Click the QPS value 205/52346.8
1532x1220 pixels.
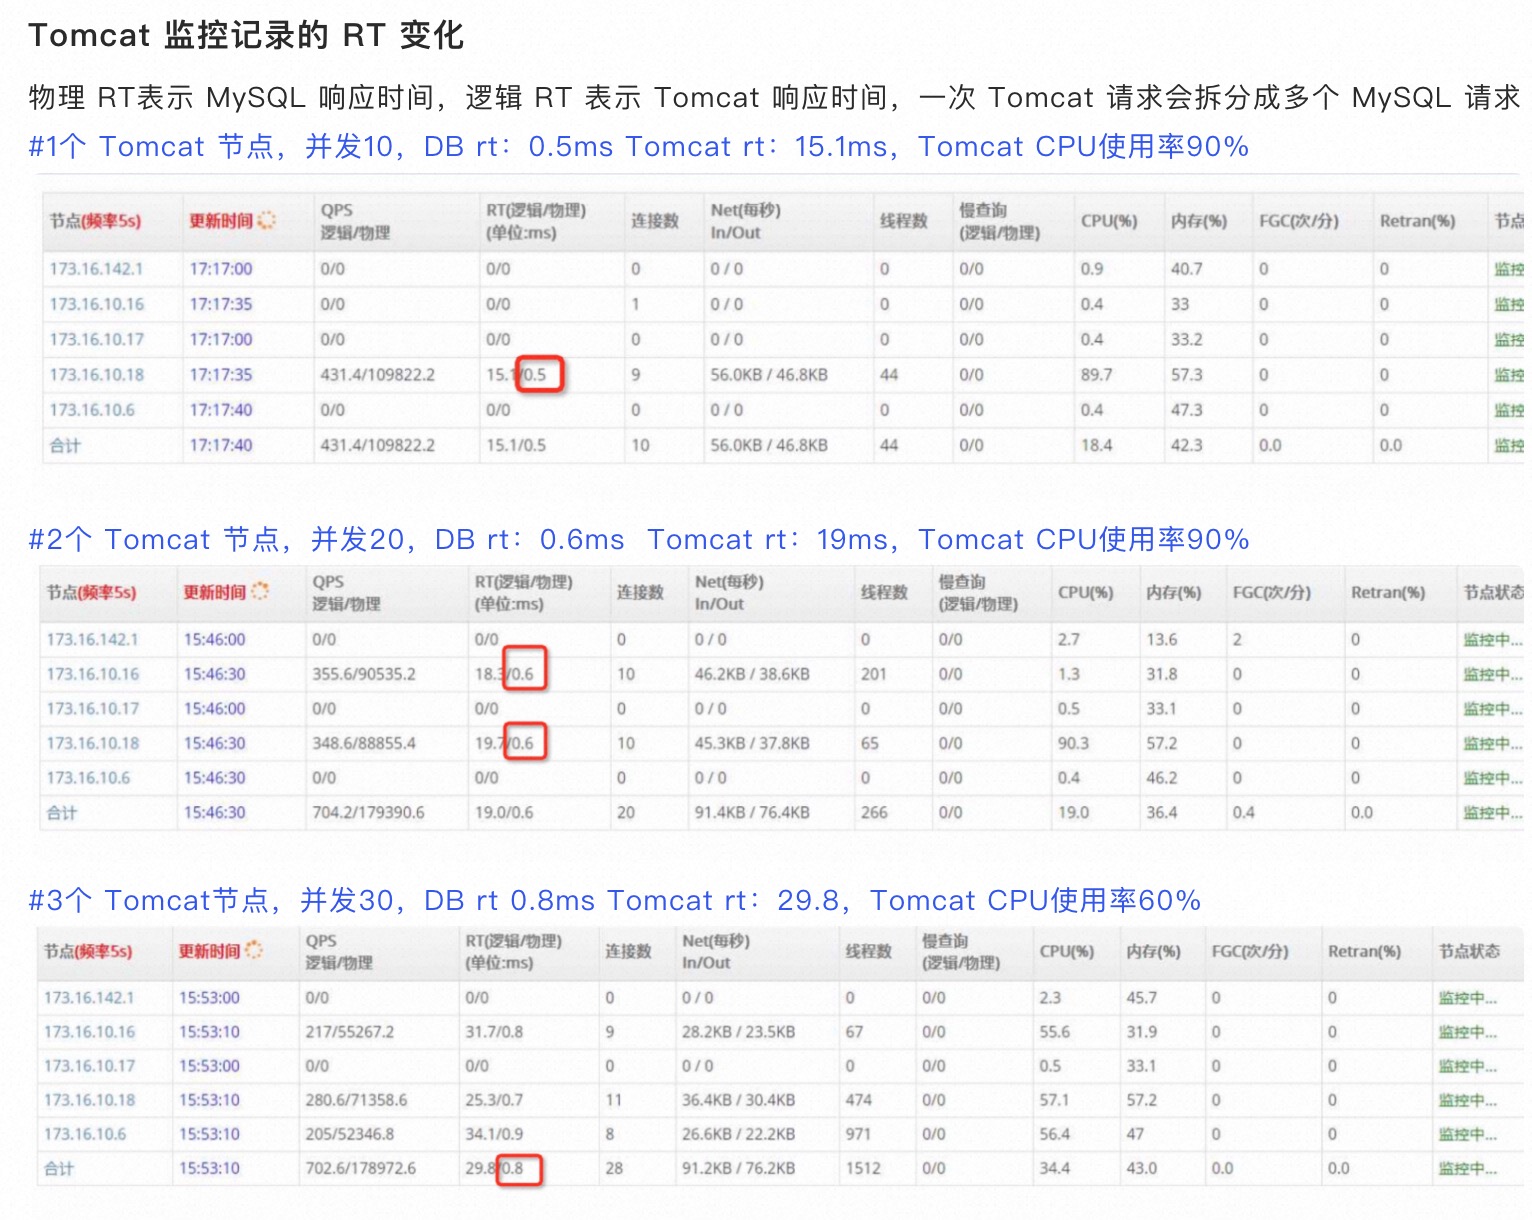click(x=350, y=1133)
